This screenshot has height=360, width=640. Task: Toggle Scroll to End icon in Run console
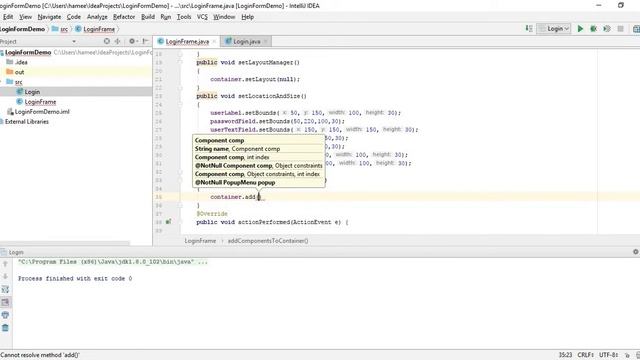[x=5, y=302]
